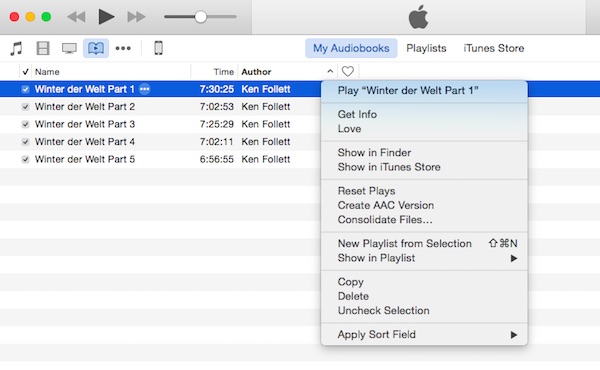
Task: Uncheck Winter der Welt Part 1 checkbox
Action: 25,89
